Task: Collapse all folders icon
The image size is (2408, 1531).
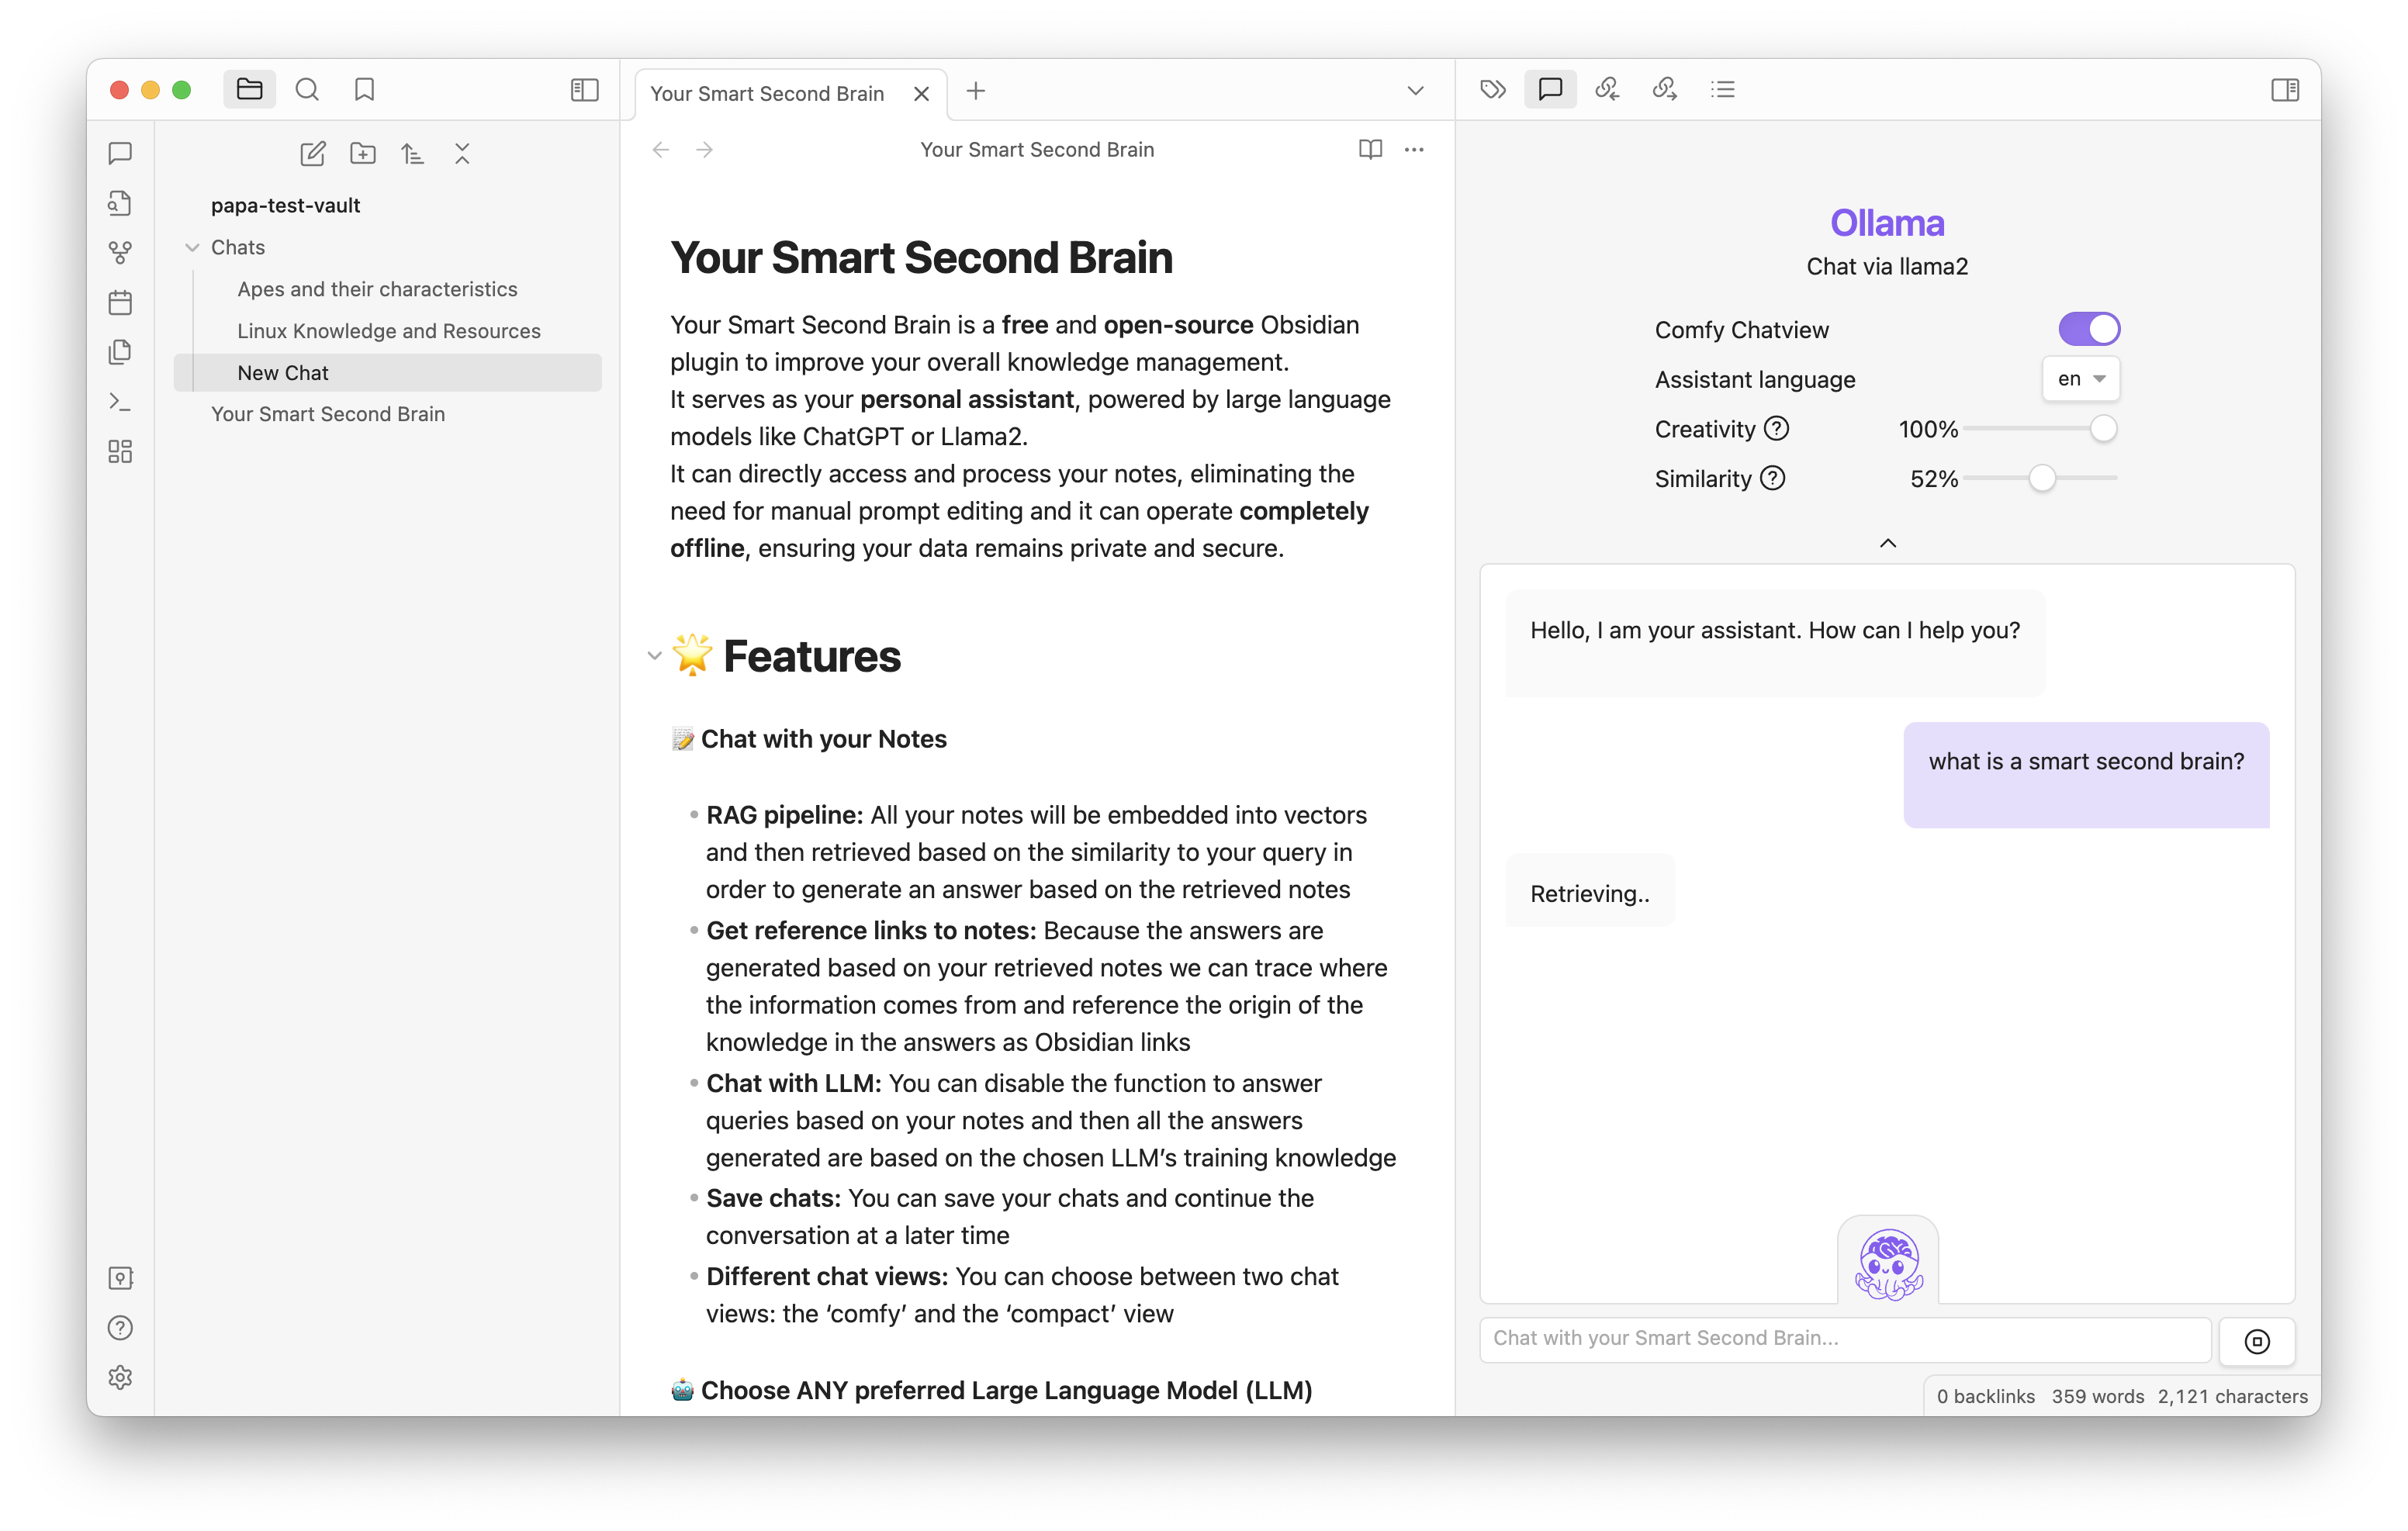Action: pos(462,153)
